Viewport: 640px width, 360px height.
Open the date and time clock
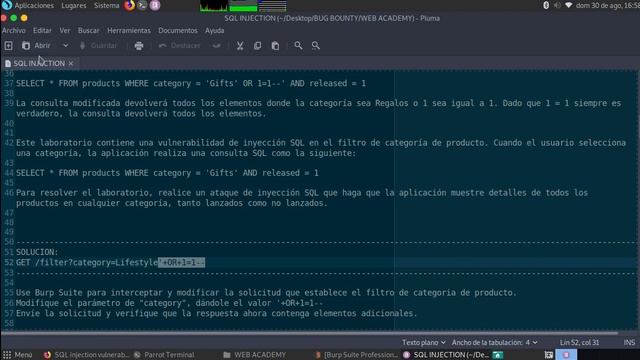608,5
